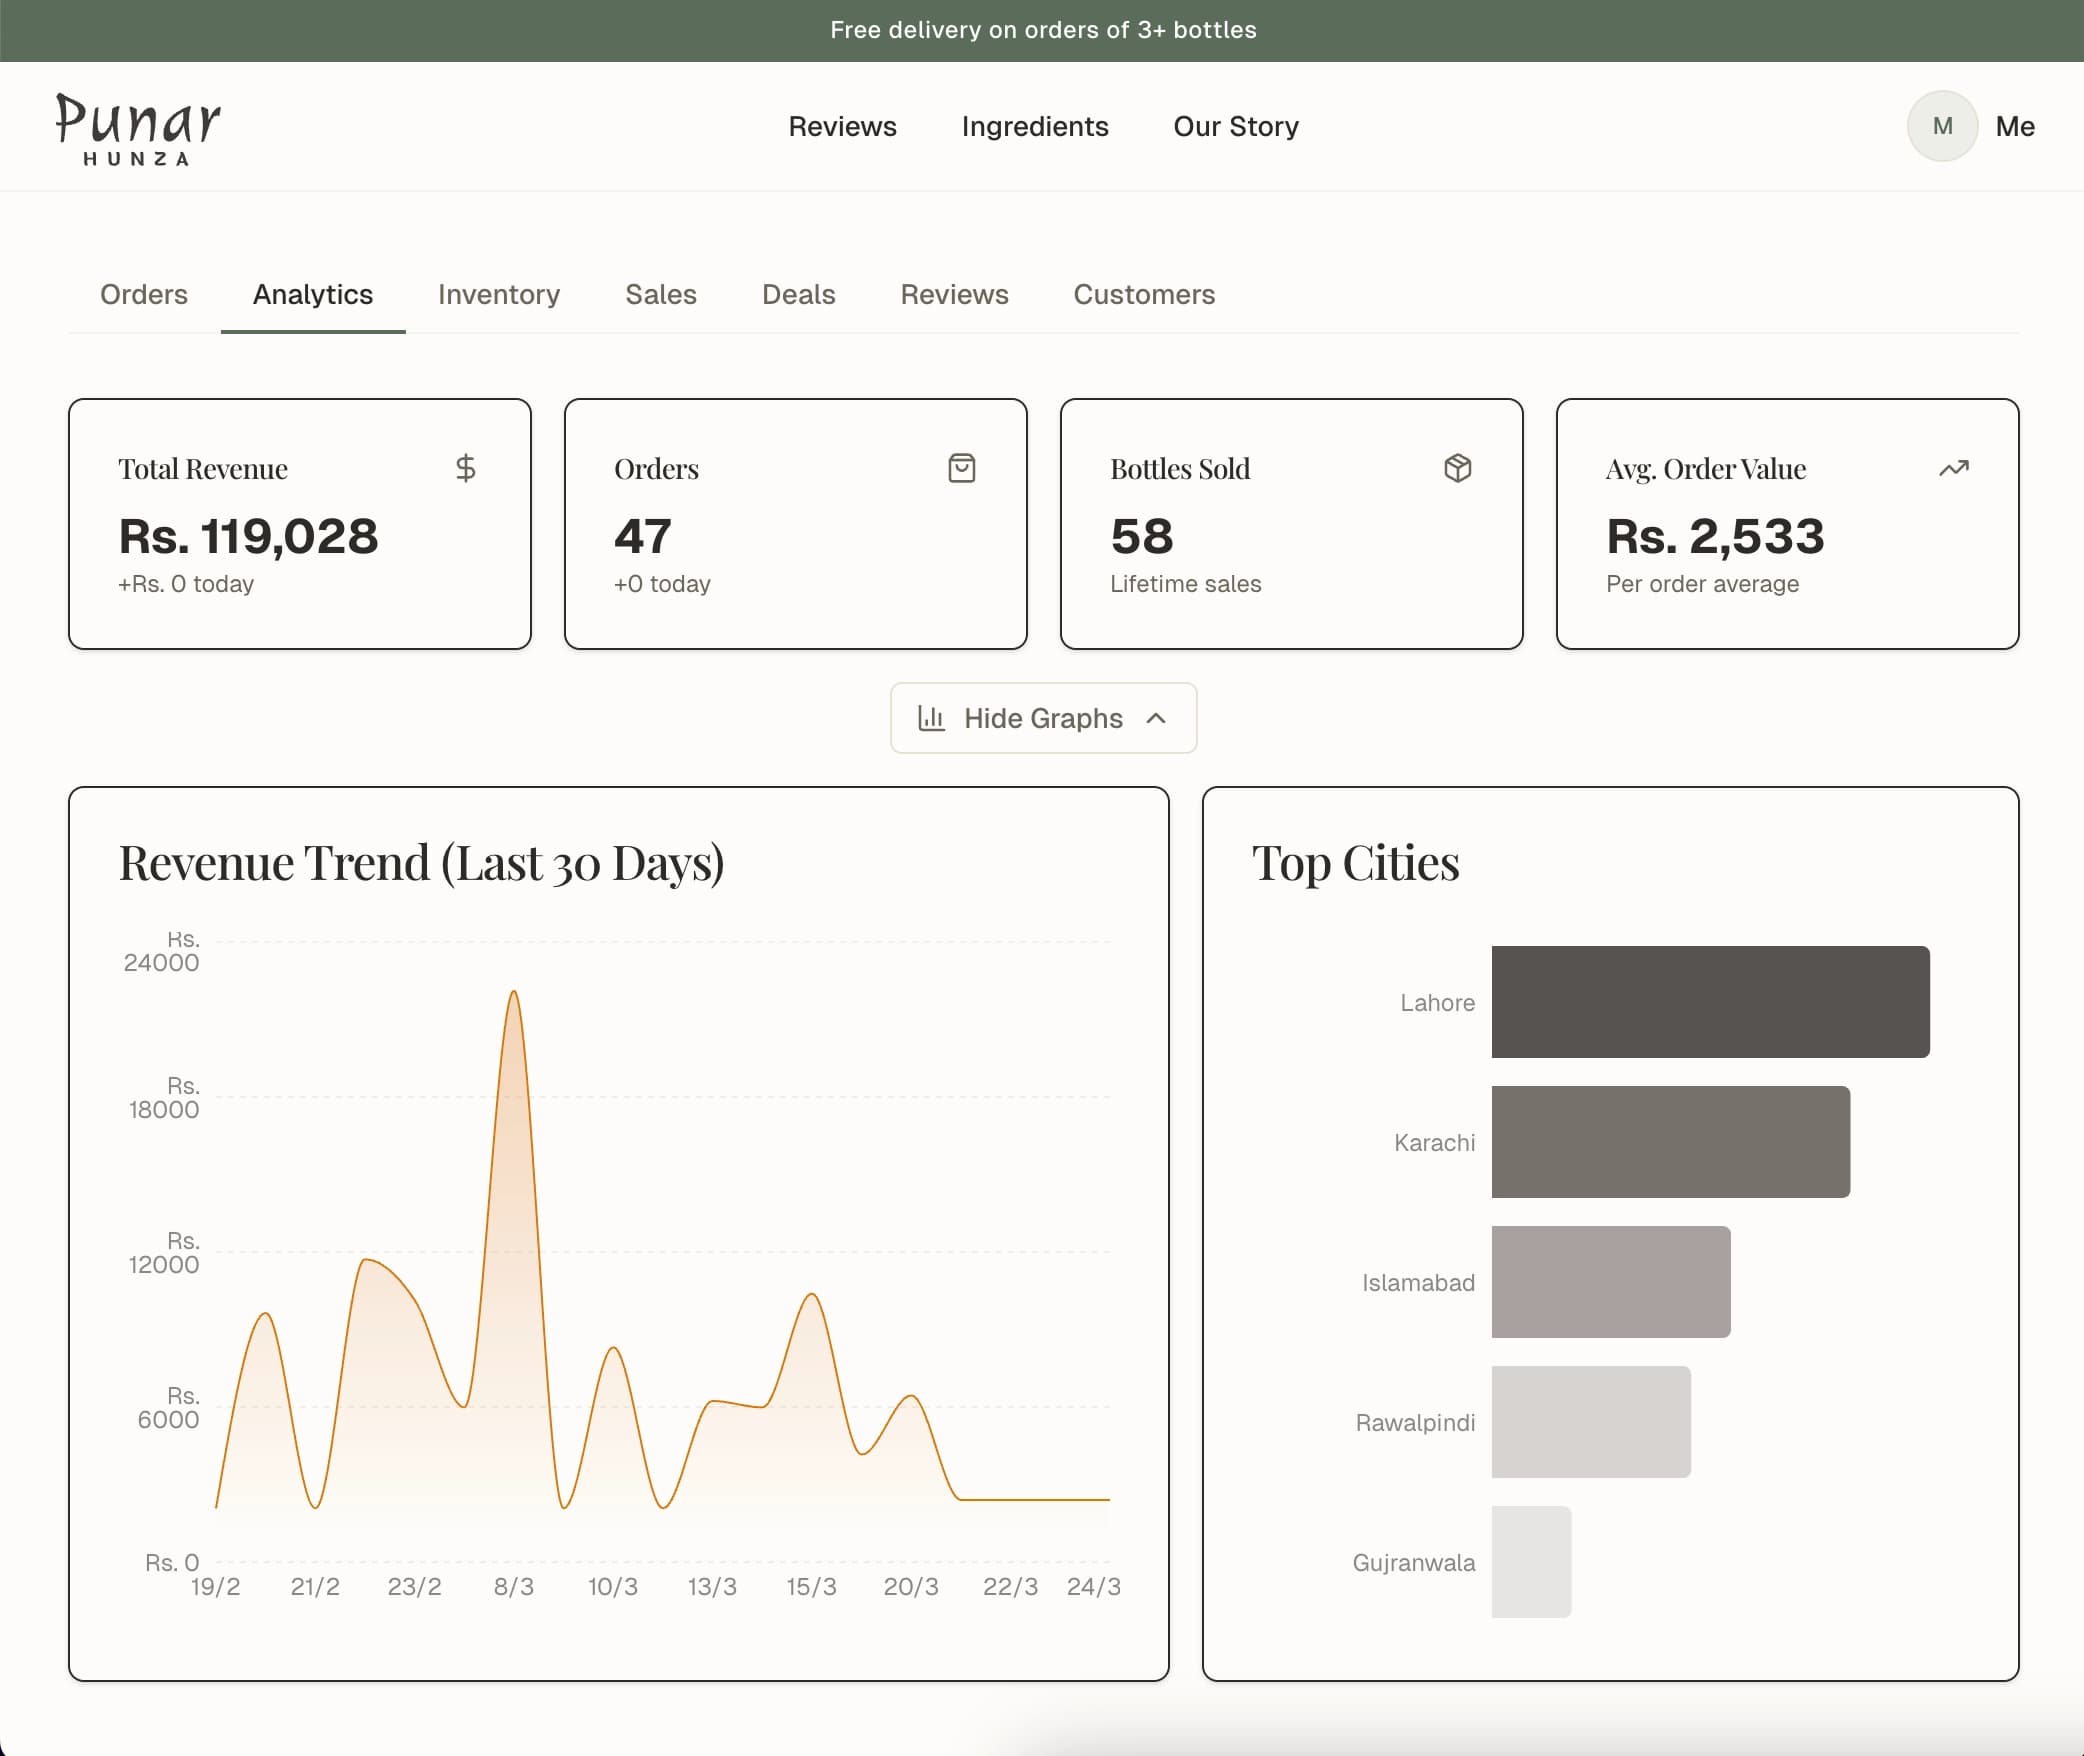Select the Sales tab
Viewport: 2084px width, 1756px height.
click(660, 295)
